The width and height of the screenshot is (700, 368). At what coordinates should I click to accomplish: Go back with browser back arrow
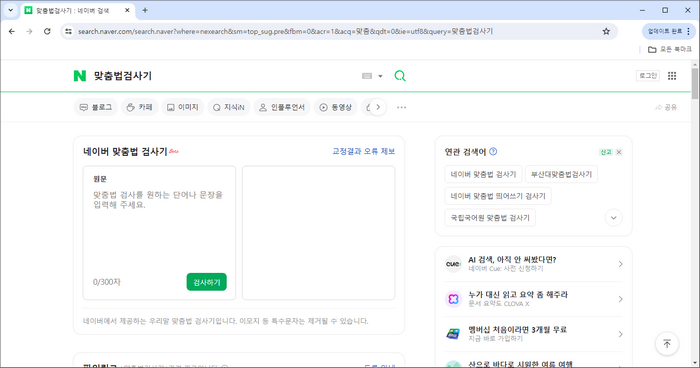tap(12, 31)
